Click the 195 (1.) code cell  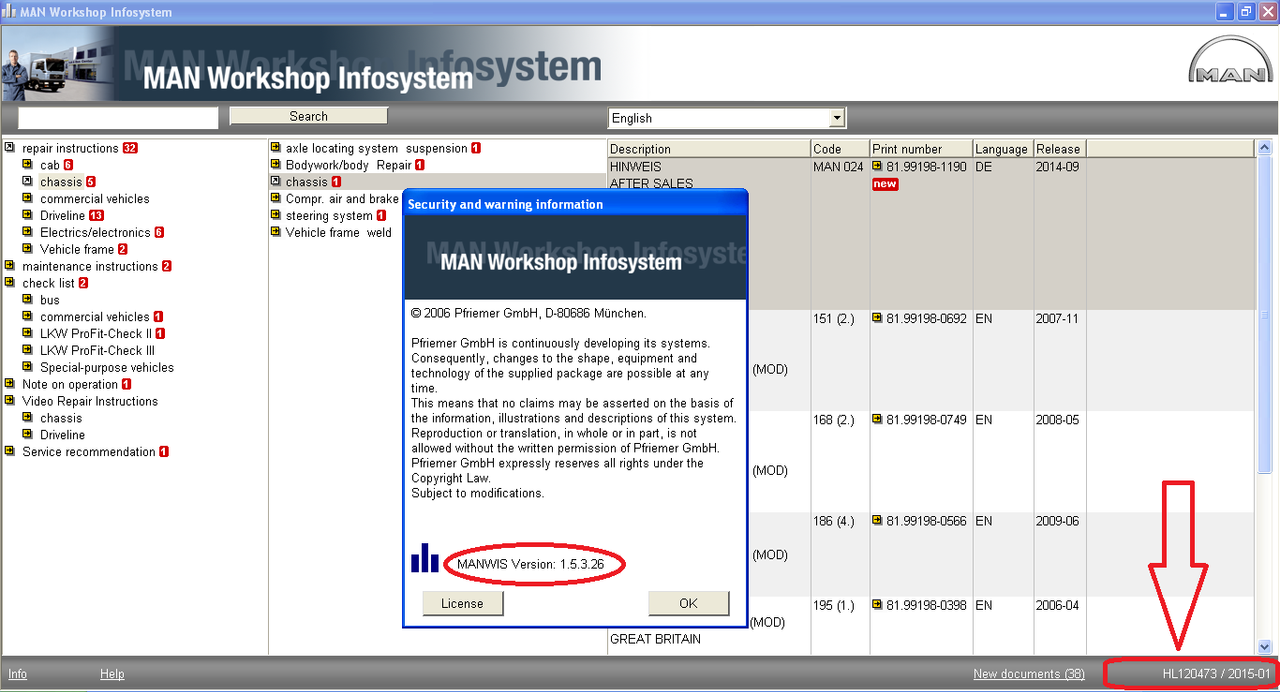coord(834,605)
